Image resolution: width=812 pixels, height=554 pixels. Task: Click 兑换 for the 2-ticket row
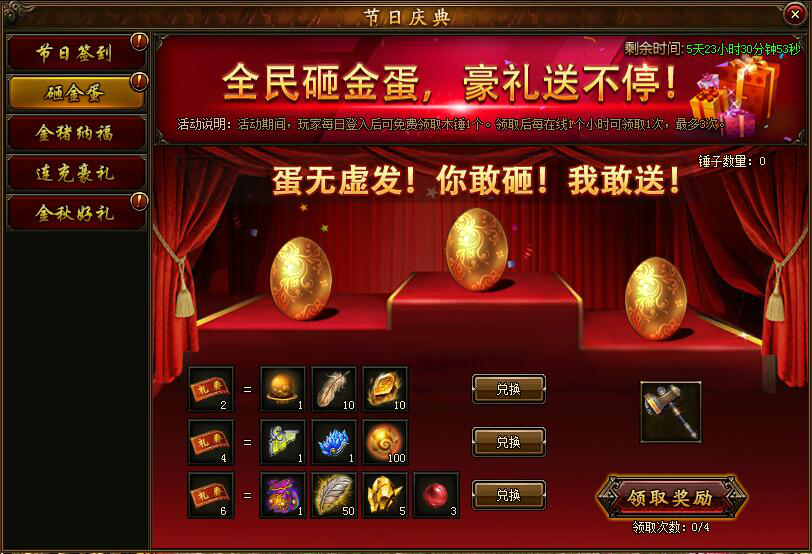pos(509,389)
